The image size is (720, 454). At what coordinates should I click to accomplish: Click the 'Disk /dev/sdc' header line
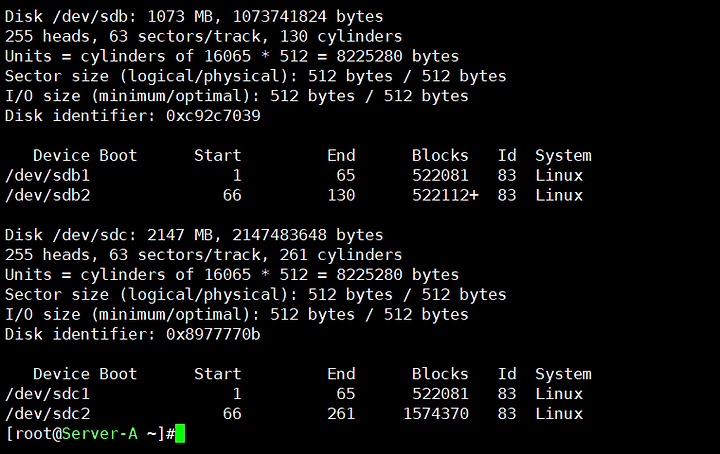pos(194,235)
